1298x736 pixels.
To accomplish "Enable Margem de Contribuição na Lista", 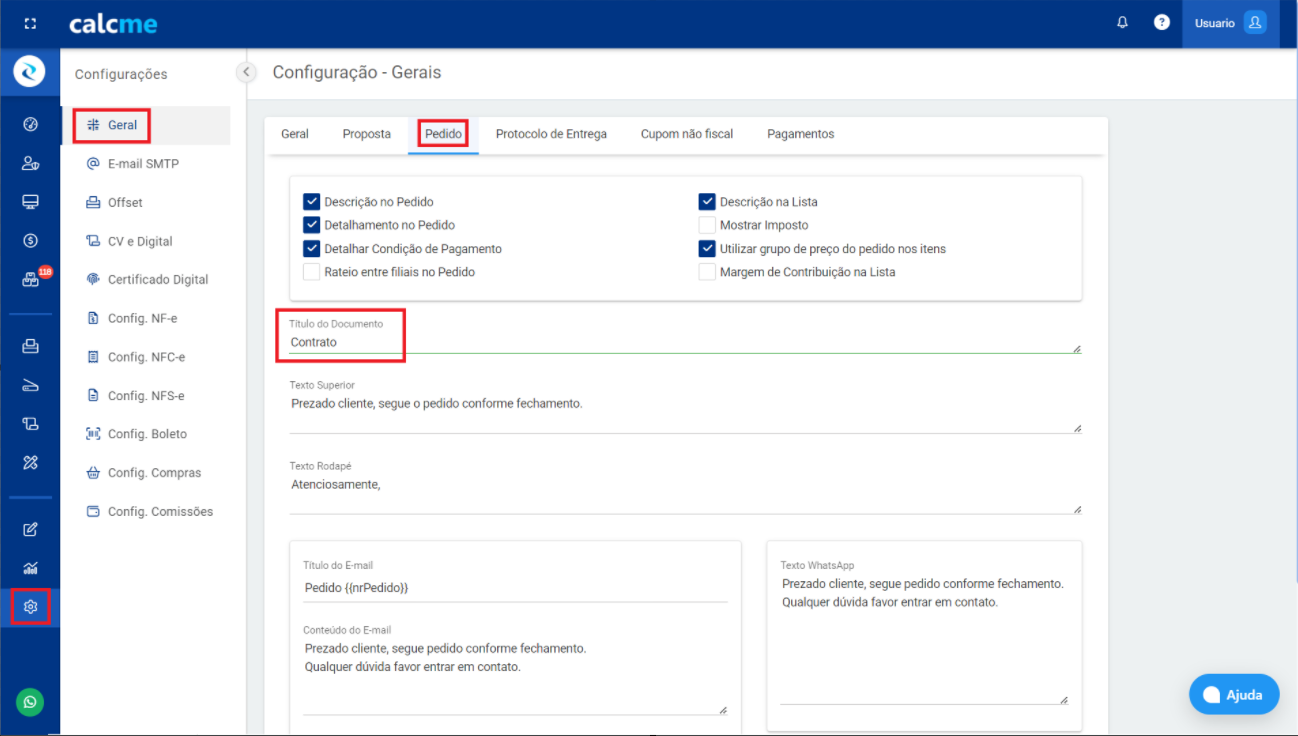I will pos(707,272).
